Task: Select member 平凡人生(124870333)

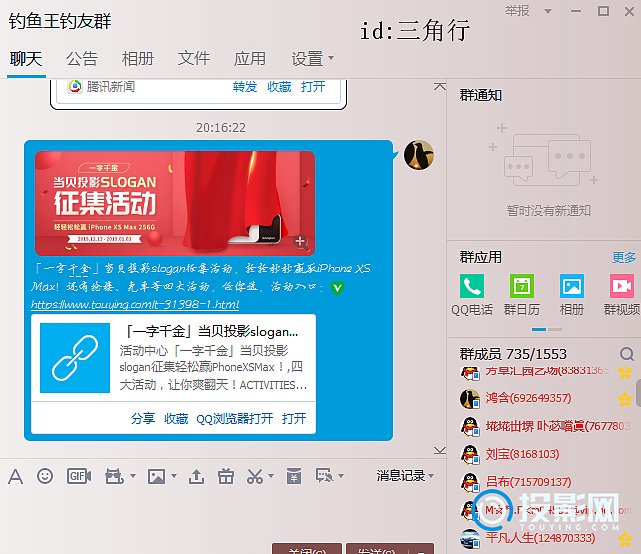Action: tap(540, 538)
